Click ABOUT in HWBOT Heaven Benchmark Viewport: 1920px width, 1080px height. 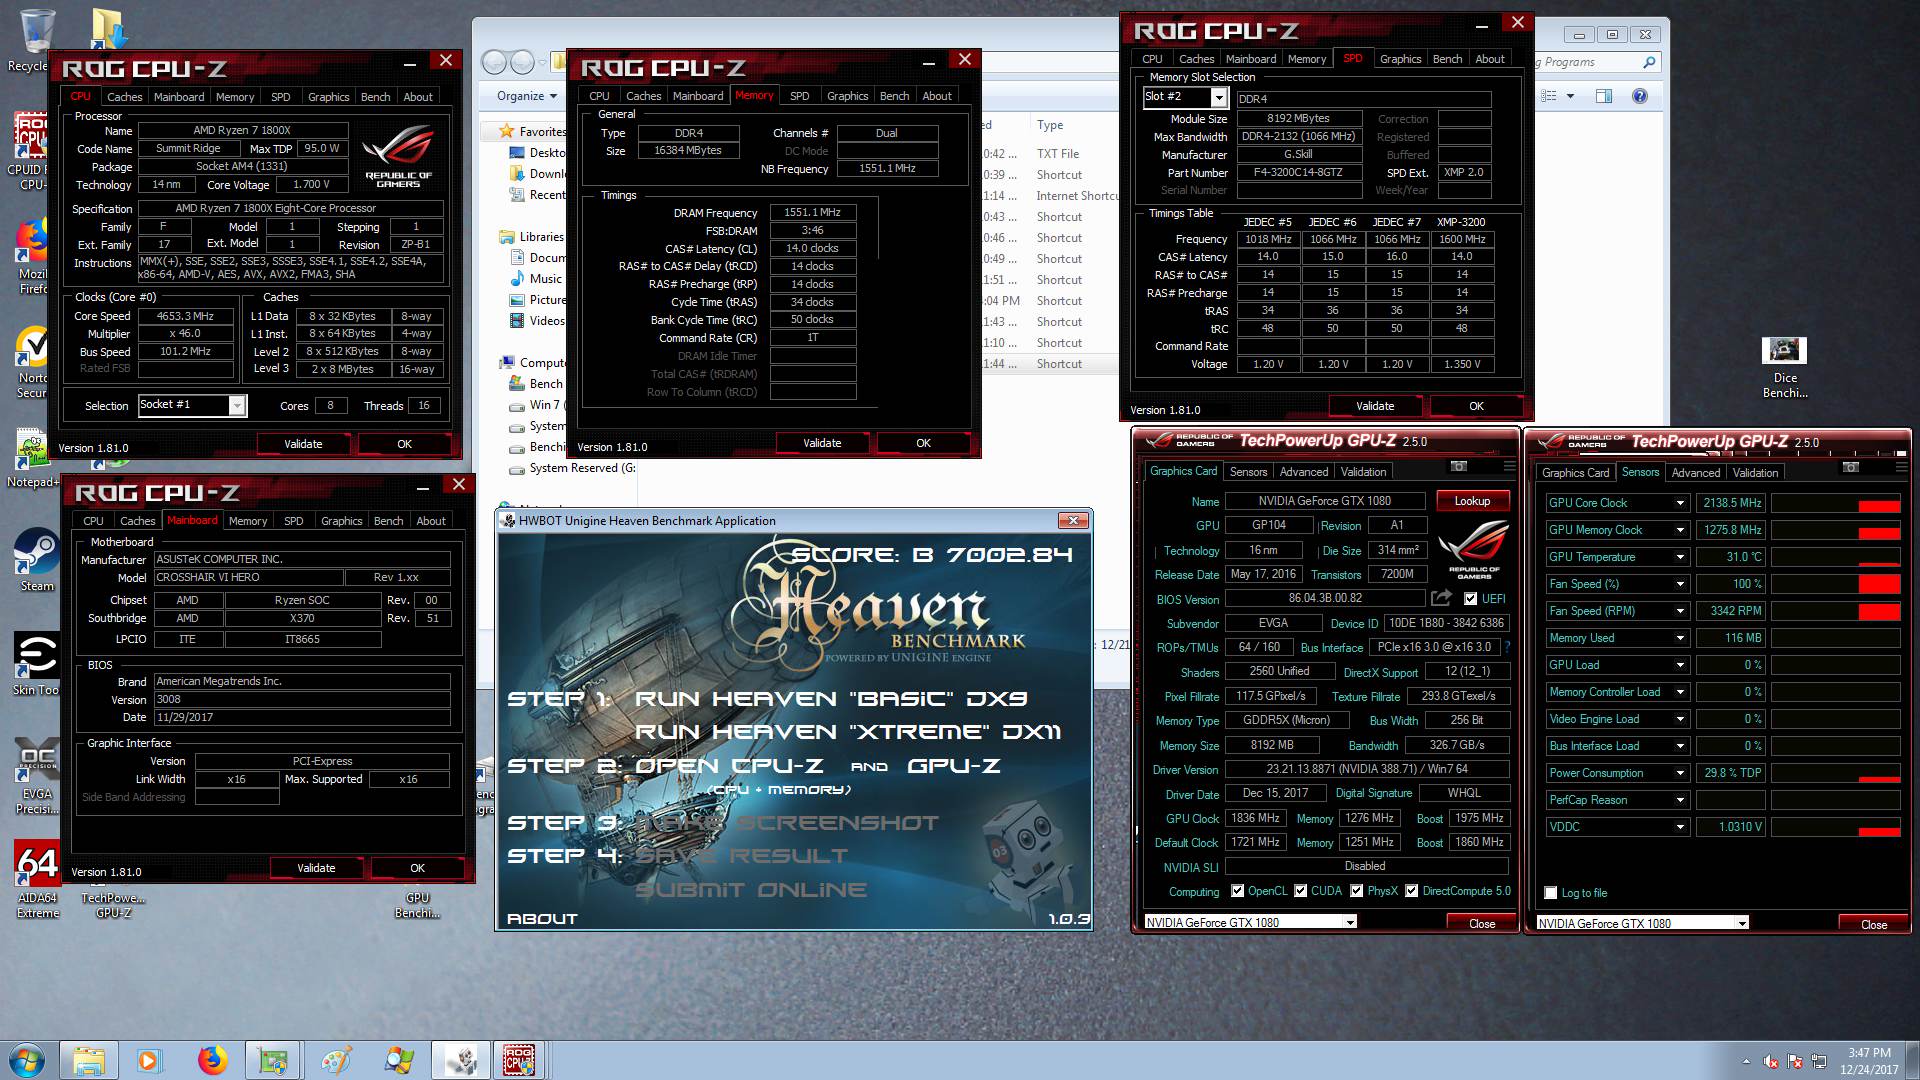click(x=542, y=918)
